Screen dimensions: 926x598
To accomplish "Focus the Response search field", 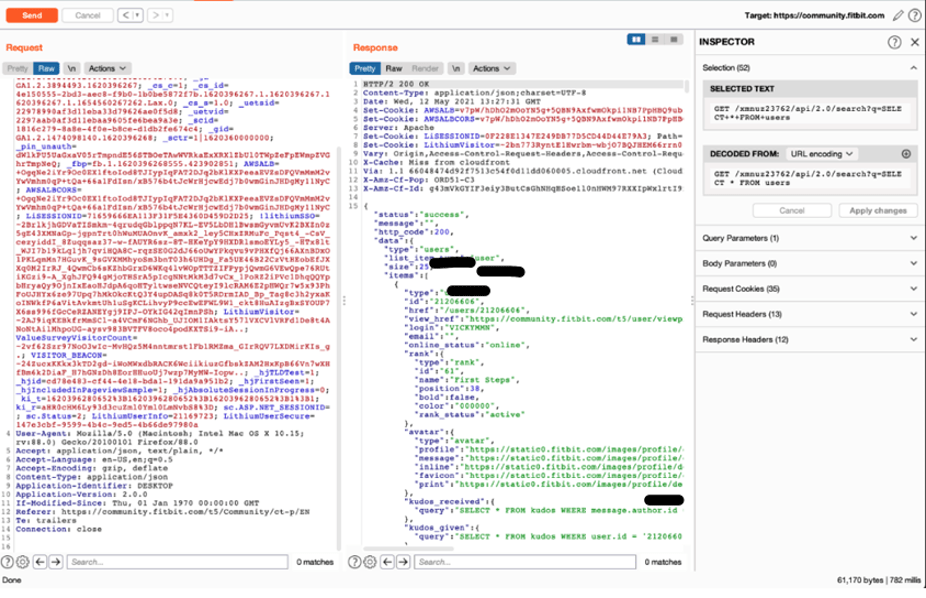I will (x=525, y=562).
